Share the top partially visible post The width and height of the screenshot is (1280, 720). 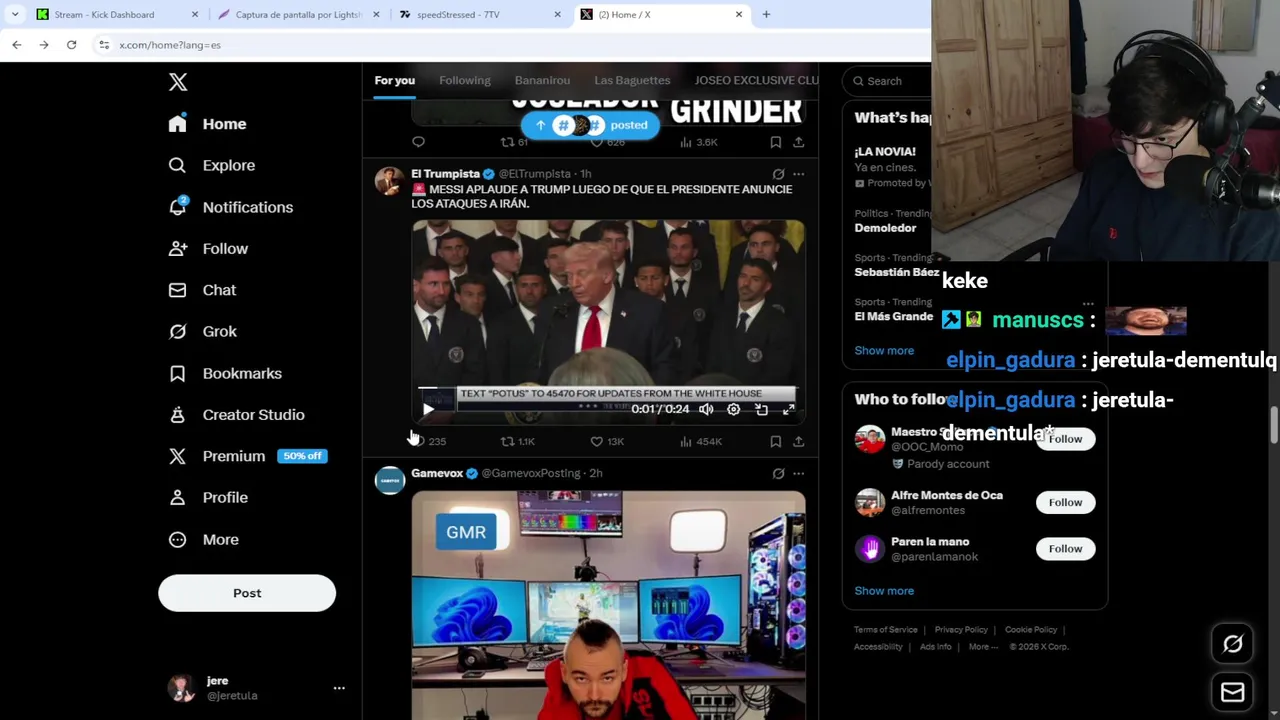click(x=798, y=142)
